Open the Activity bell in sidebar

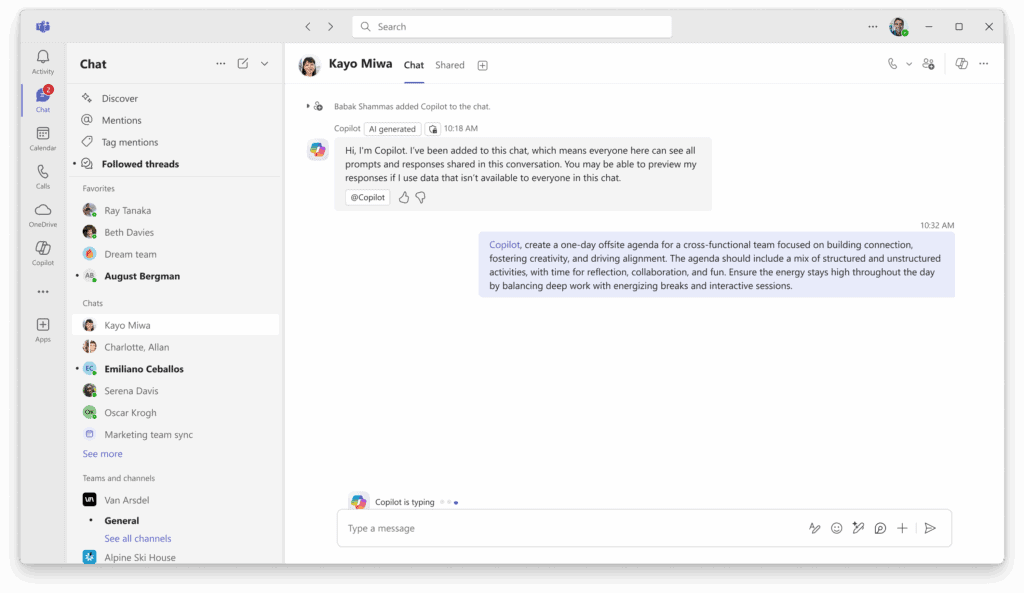coord(42,61)
